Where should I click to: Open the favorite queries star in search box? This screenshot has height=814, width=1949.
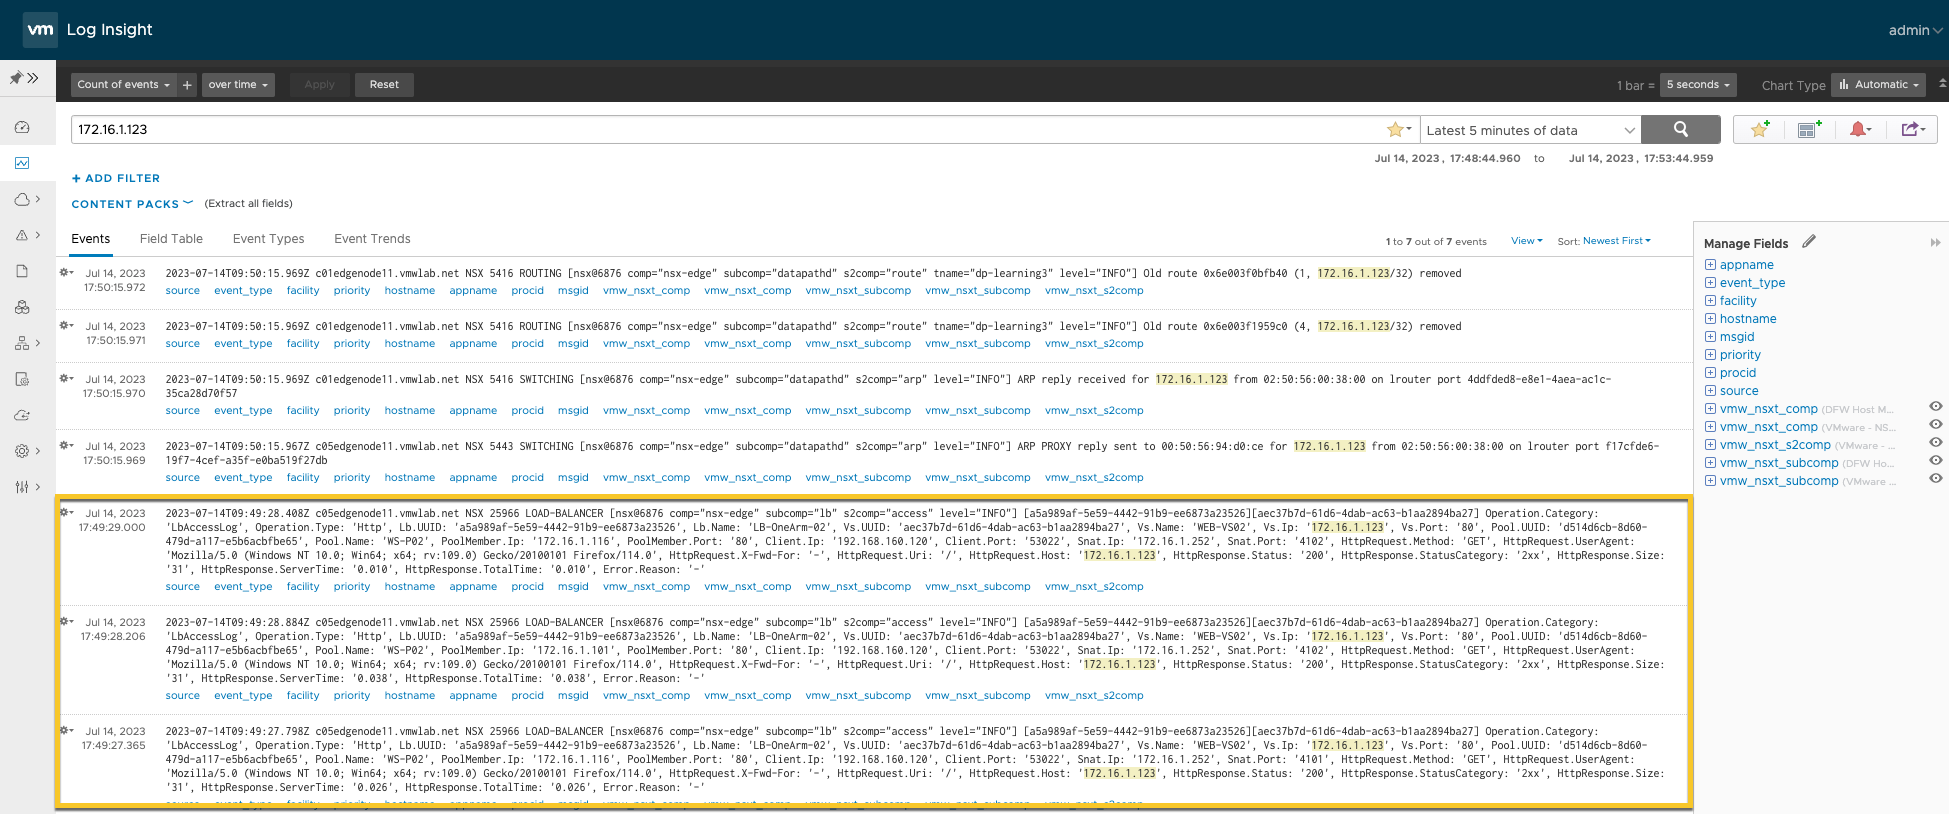[x=1398, y=129]
